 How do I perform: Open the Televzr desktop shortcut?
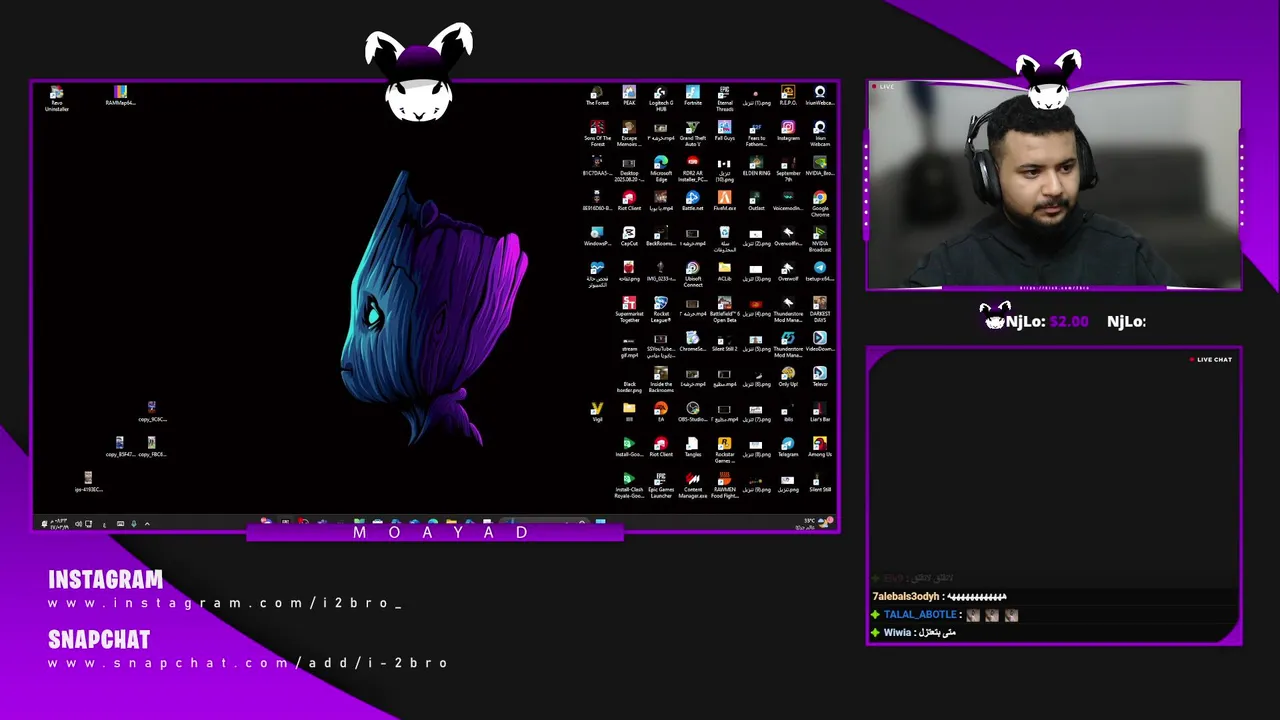tap(820, 376)
